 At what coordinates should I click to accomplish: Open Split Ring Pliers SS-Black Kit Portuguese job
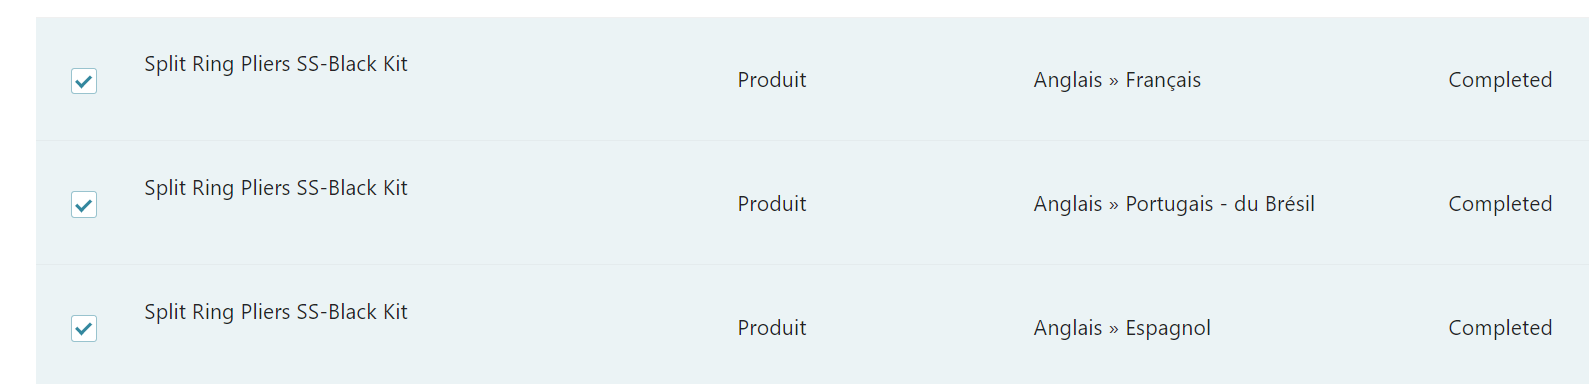tap(276, 188)
